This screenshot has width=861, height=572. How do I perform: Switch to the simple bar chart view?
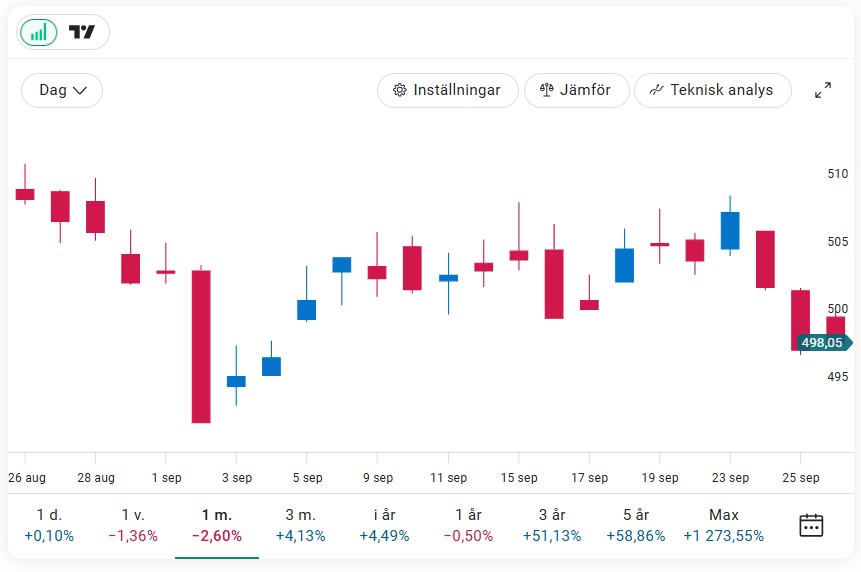click(38, 32)
